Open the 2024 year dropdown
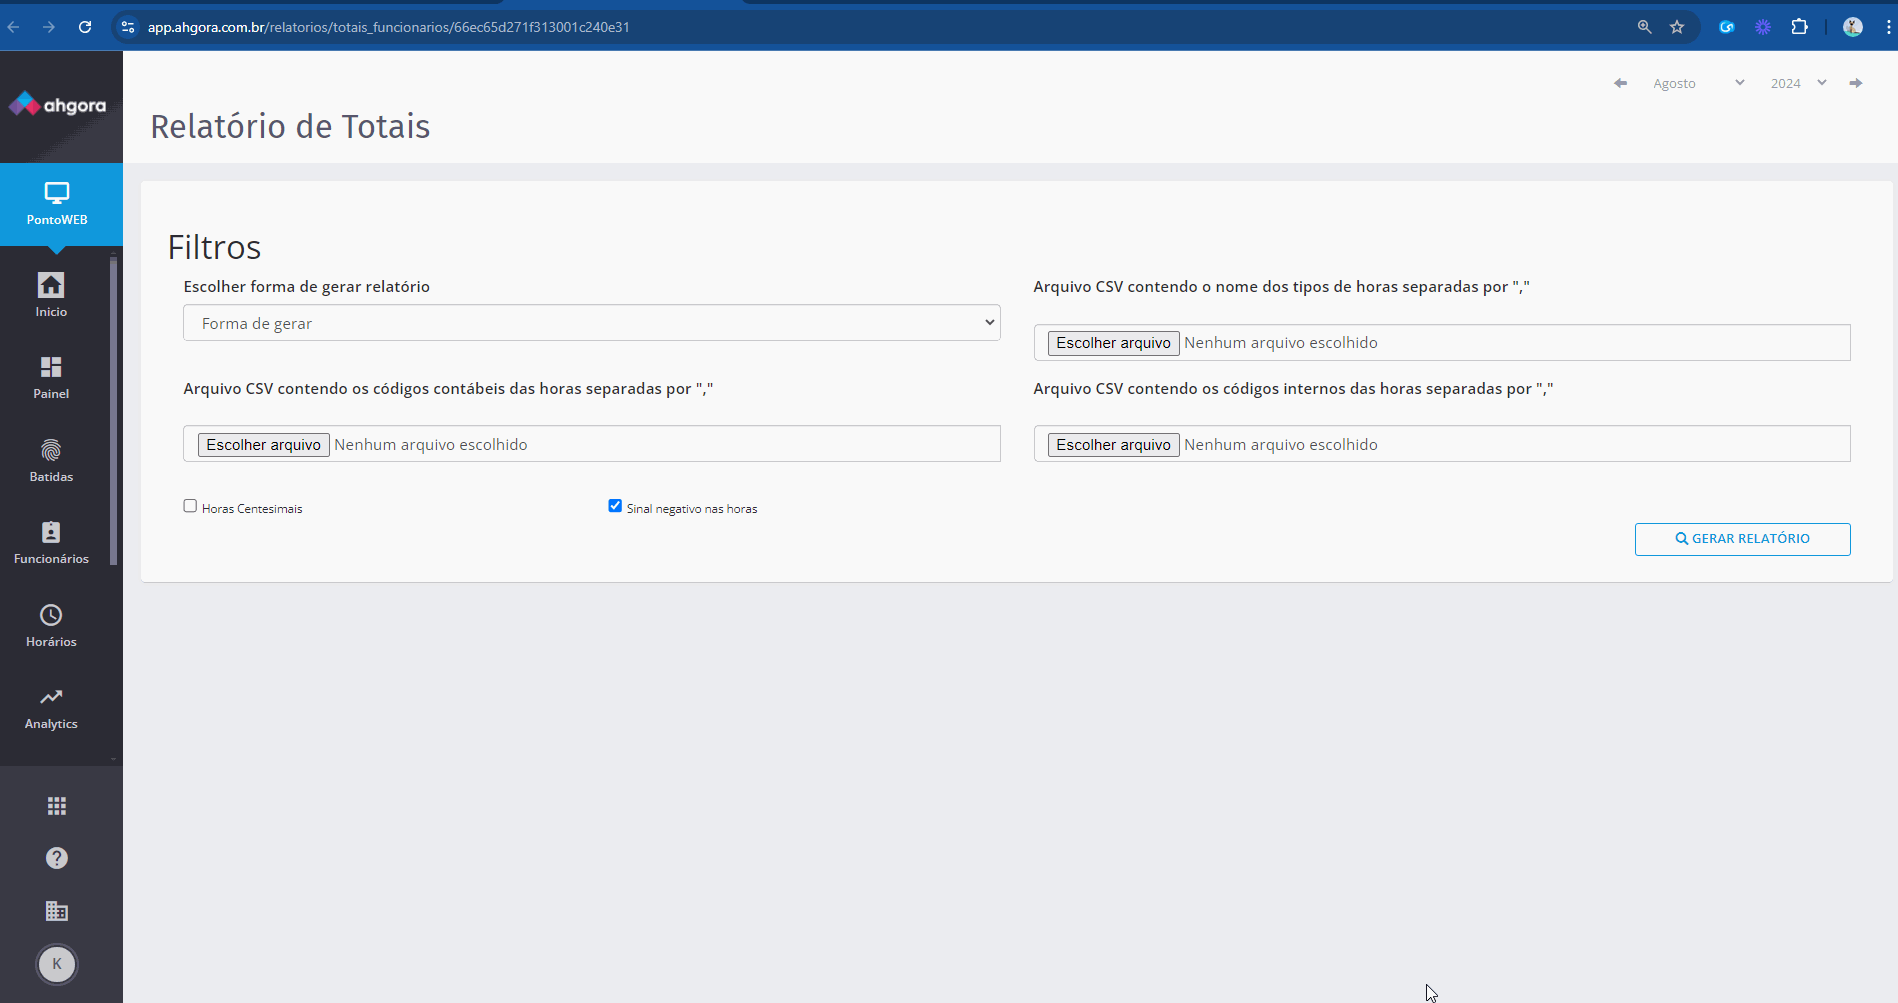This screenshot has width=1898, height=1003. (1797, 83)
